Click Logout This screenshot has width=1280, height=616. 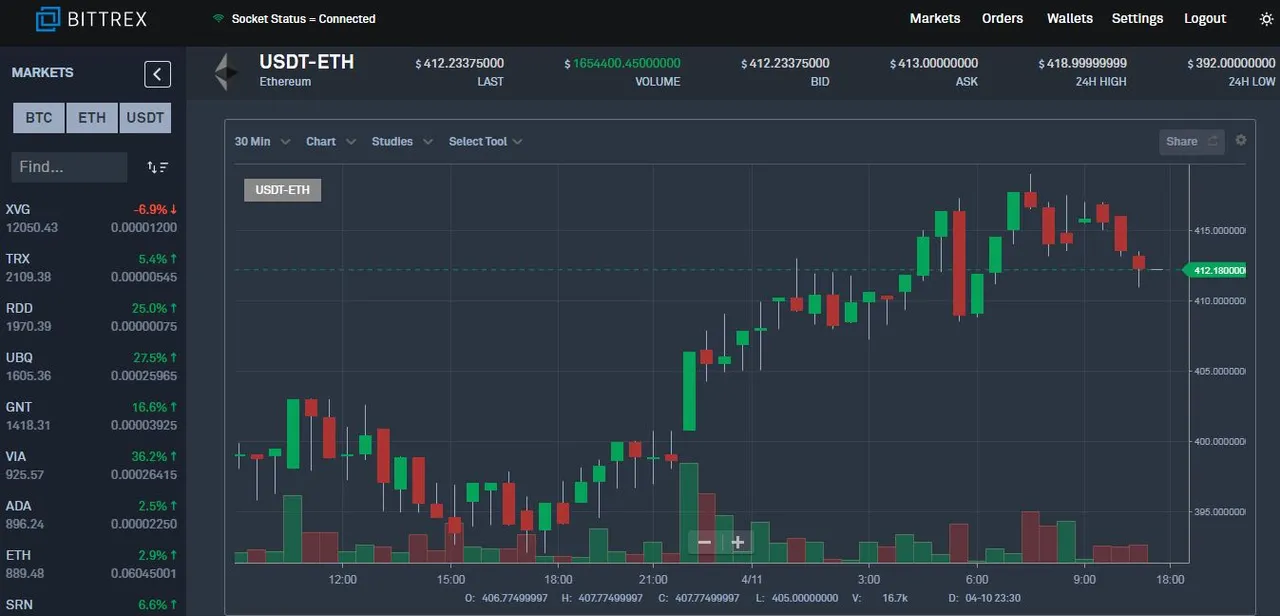(x=1205, y=18)
